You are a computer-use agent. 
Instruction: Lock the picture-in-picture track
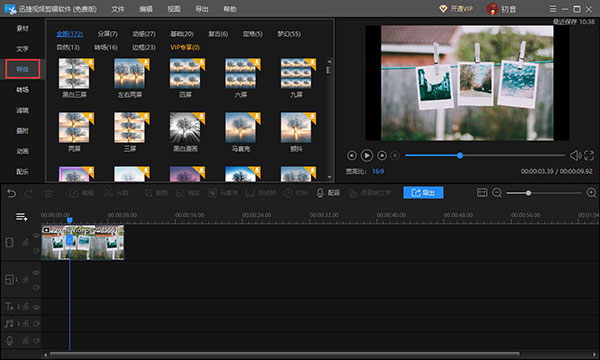(x=25, y=280)
